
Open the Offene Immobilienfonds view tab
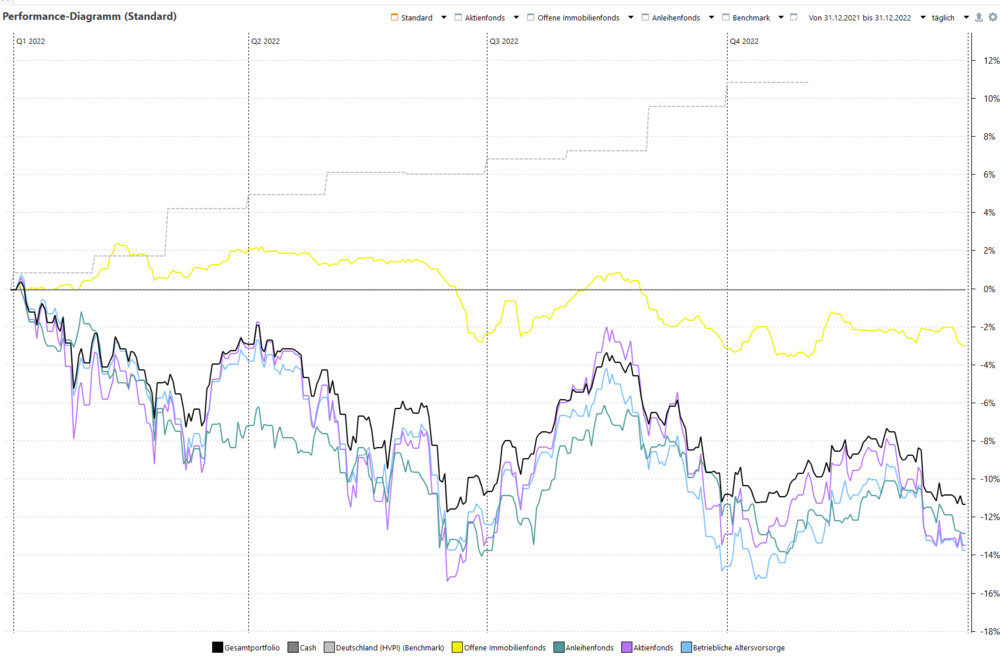(573, 18)
